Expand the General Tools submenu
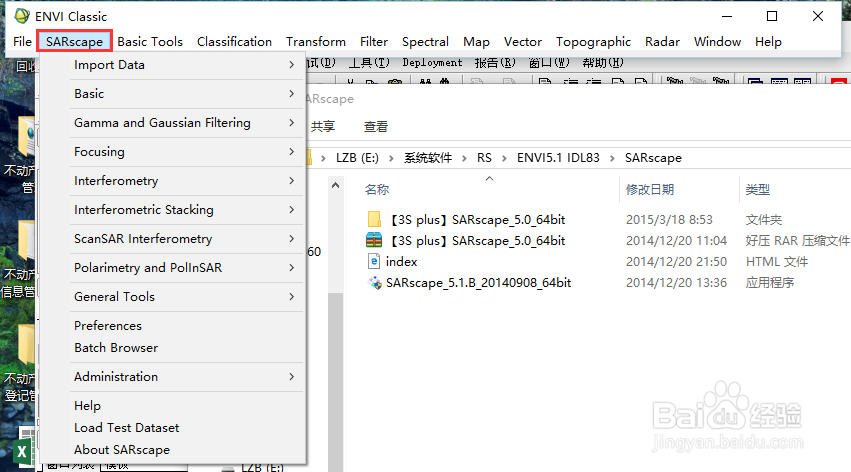Image resolution: width=851 pixels, height=472 pixels. tap(186, 297)
